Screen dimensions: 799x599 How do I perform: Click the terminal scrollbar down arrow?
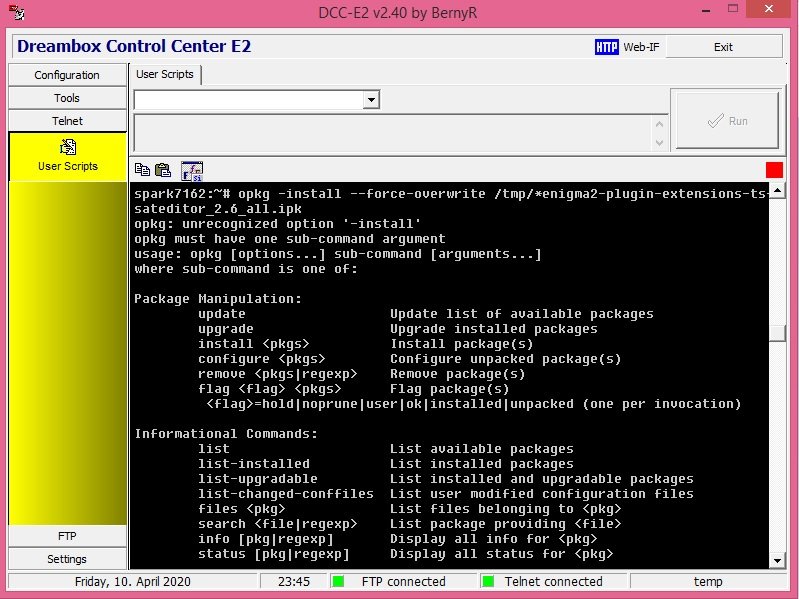(777, 561)
